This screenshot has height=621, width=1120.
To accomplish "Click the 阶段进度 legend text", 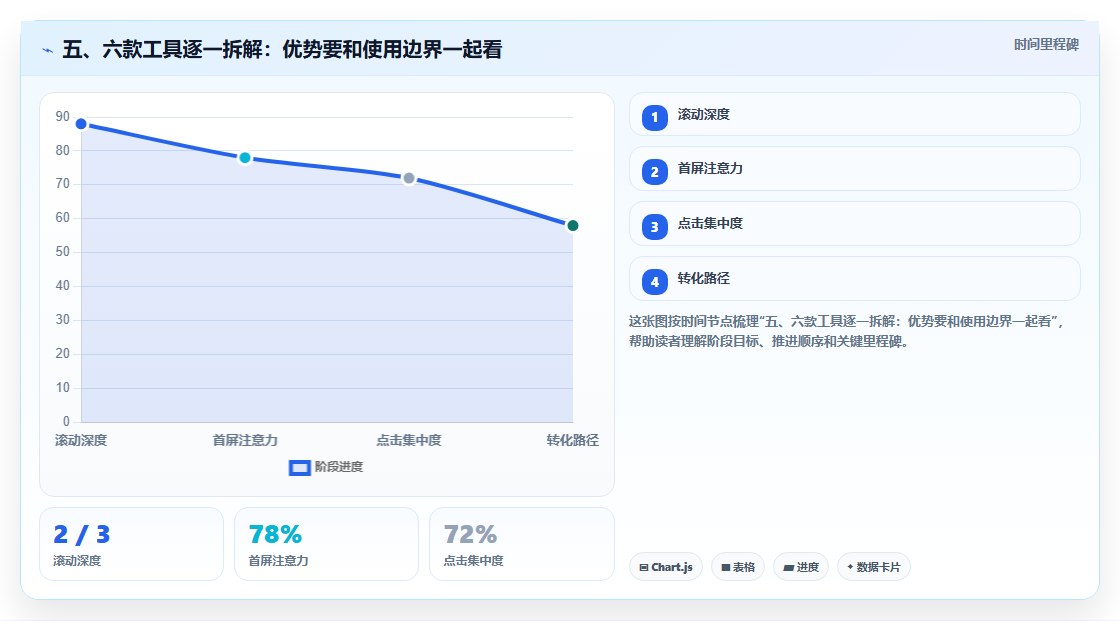I will pyautogui.click(x=339, y=467).
